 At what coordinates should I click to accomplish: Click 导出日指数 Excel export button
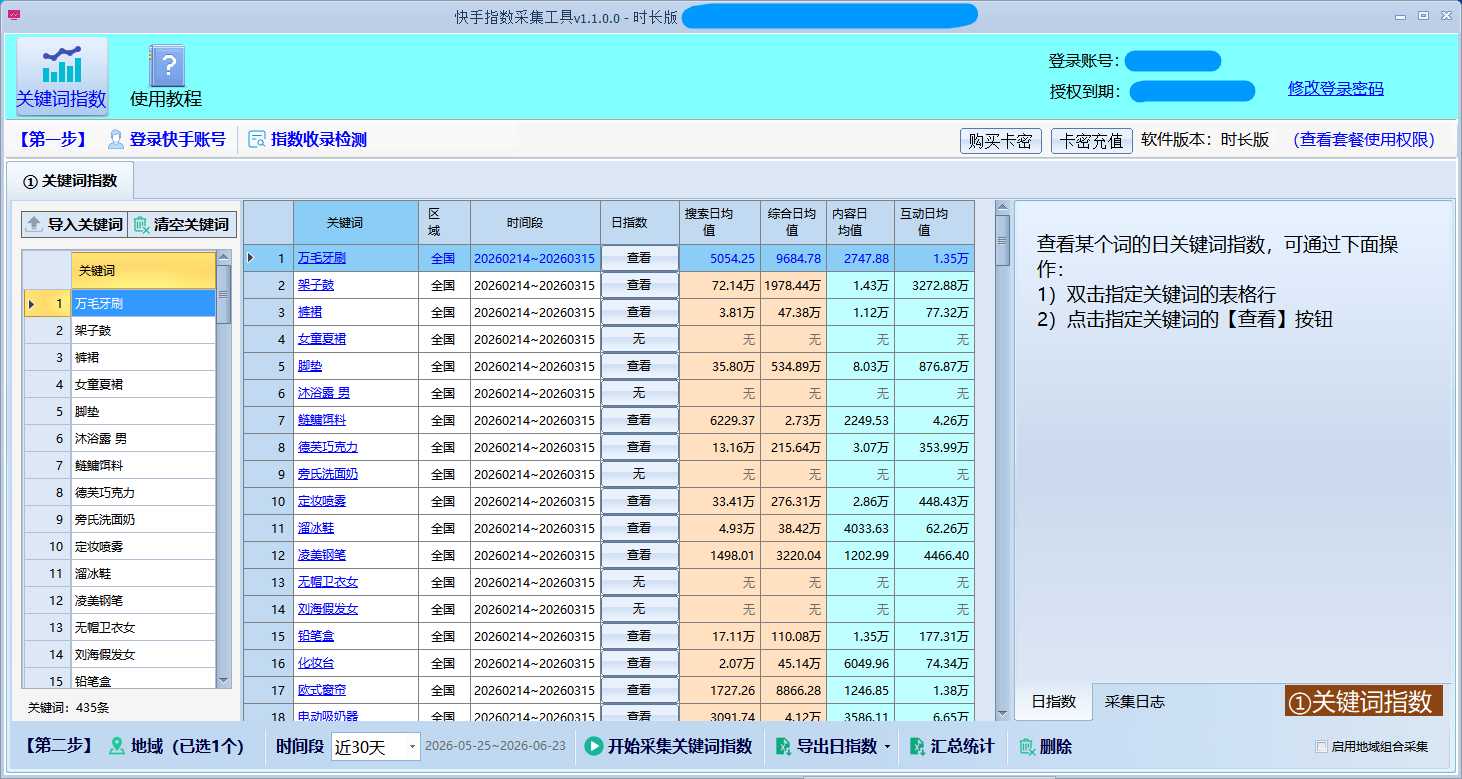tap(826, 746)
